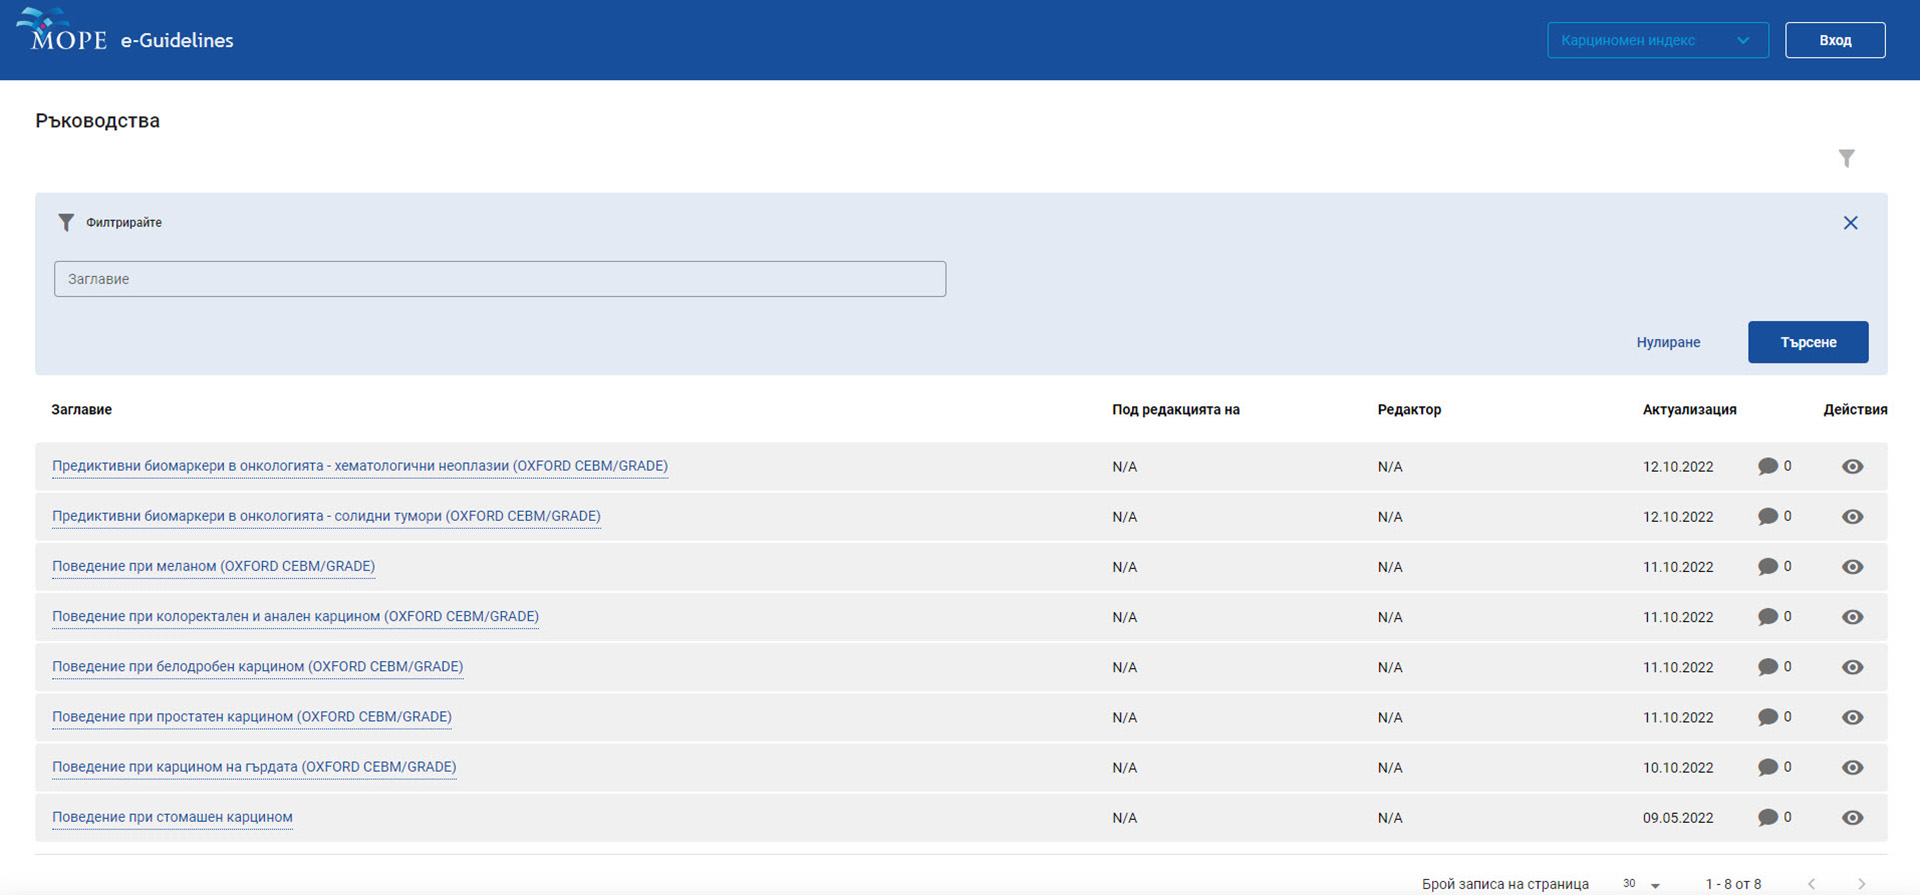Open Поведение при карцином на гърдата link
Screen dimensions: 1920x895
coord(254,767)
